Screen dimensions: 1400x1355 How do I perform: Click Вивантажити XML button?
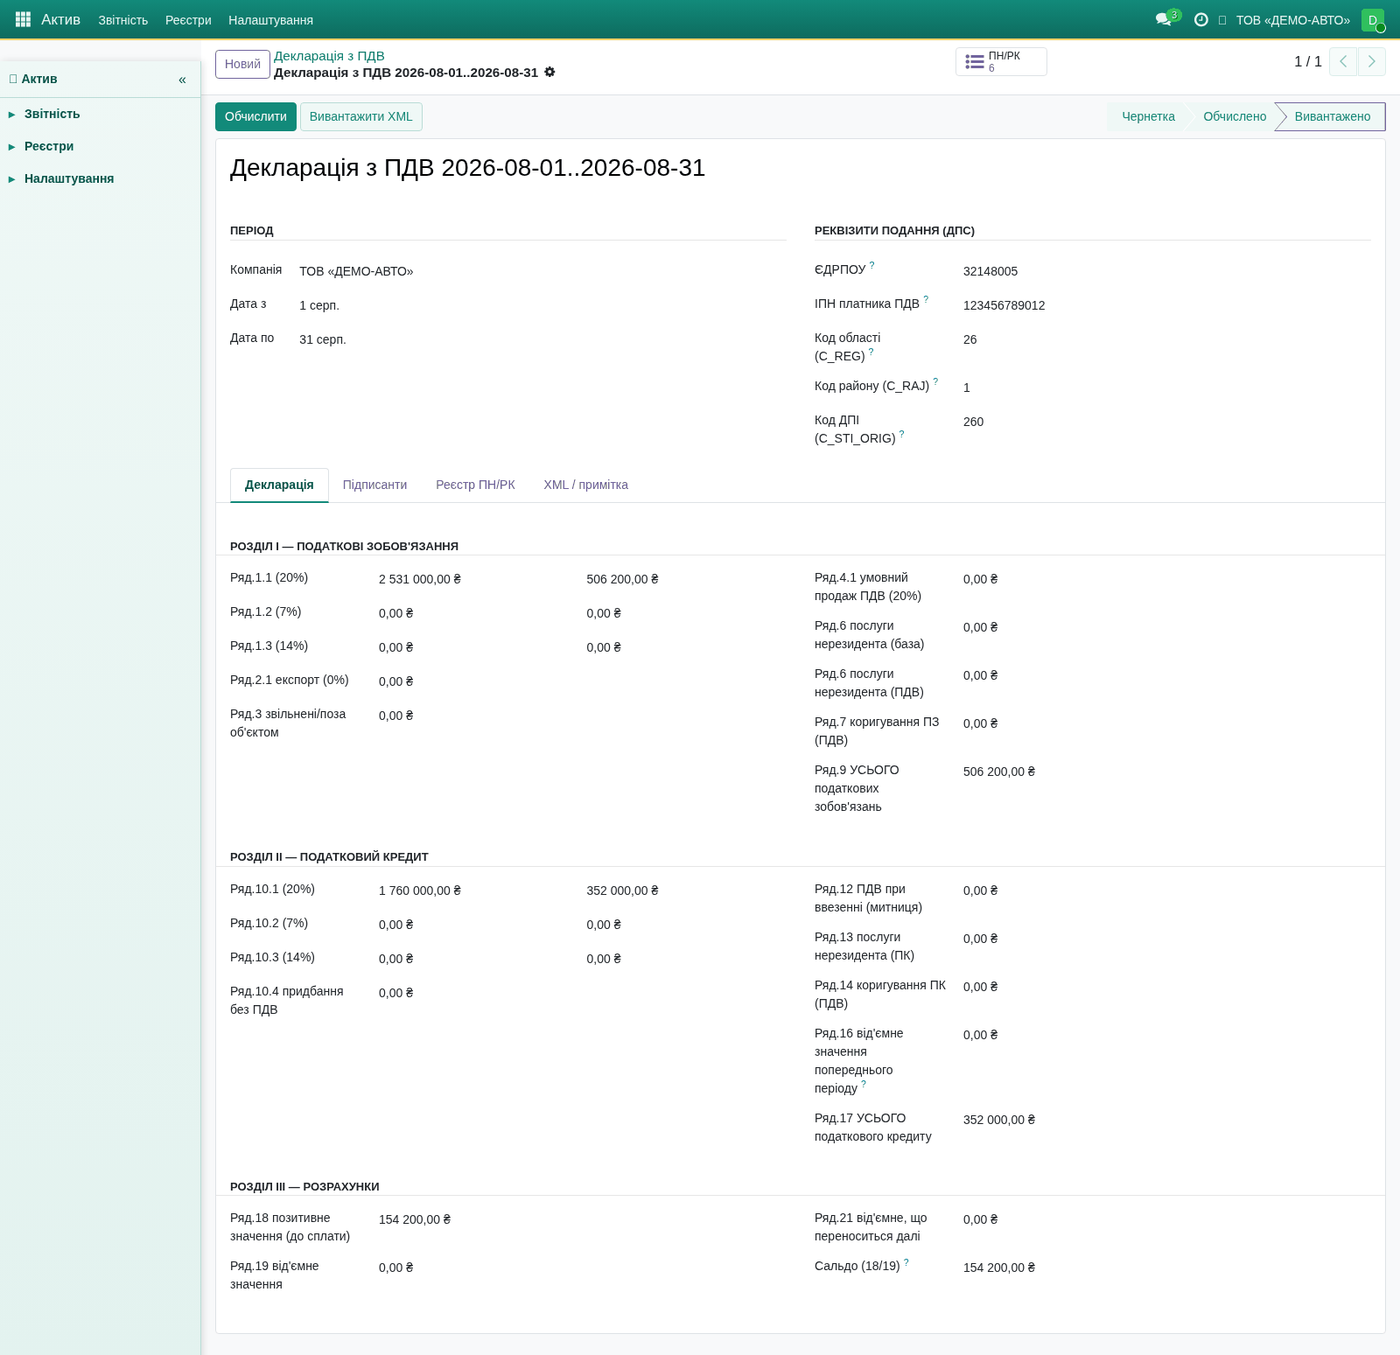pyautogui.click(x=361, y=117)
